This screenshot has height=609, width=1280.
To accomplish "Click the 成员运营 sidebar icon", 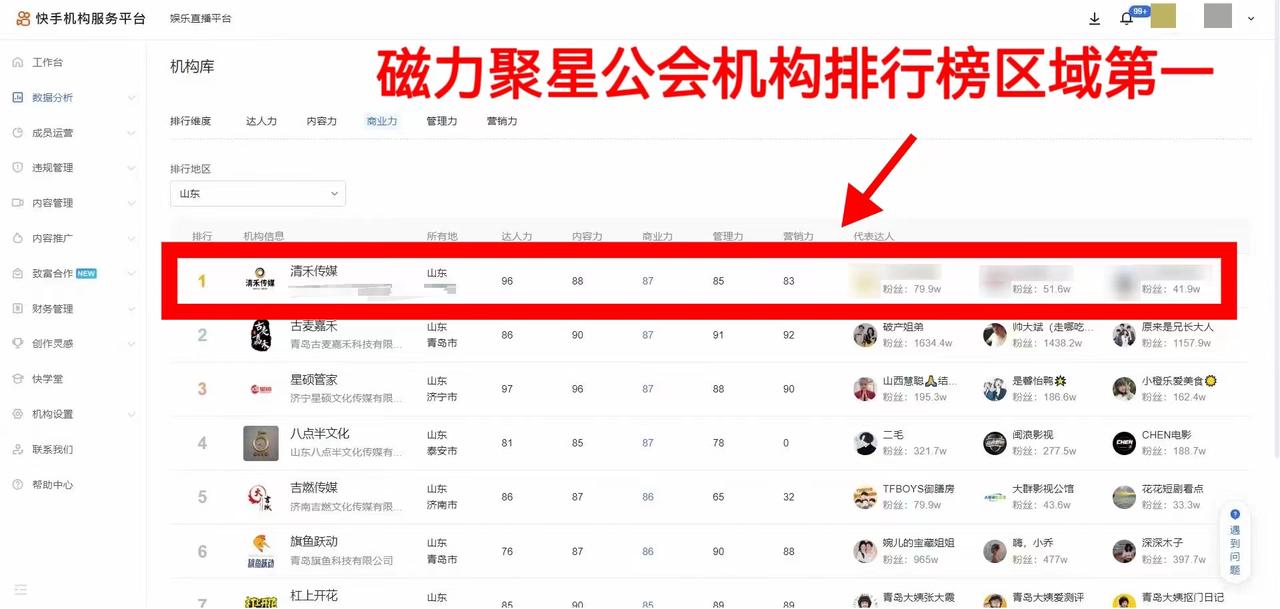I will tap(18, 133).
